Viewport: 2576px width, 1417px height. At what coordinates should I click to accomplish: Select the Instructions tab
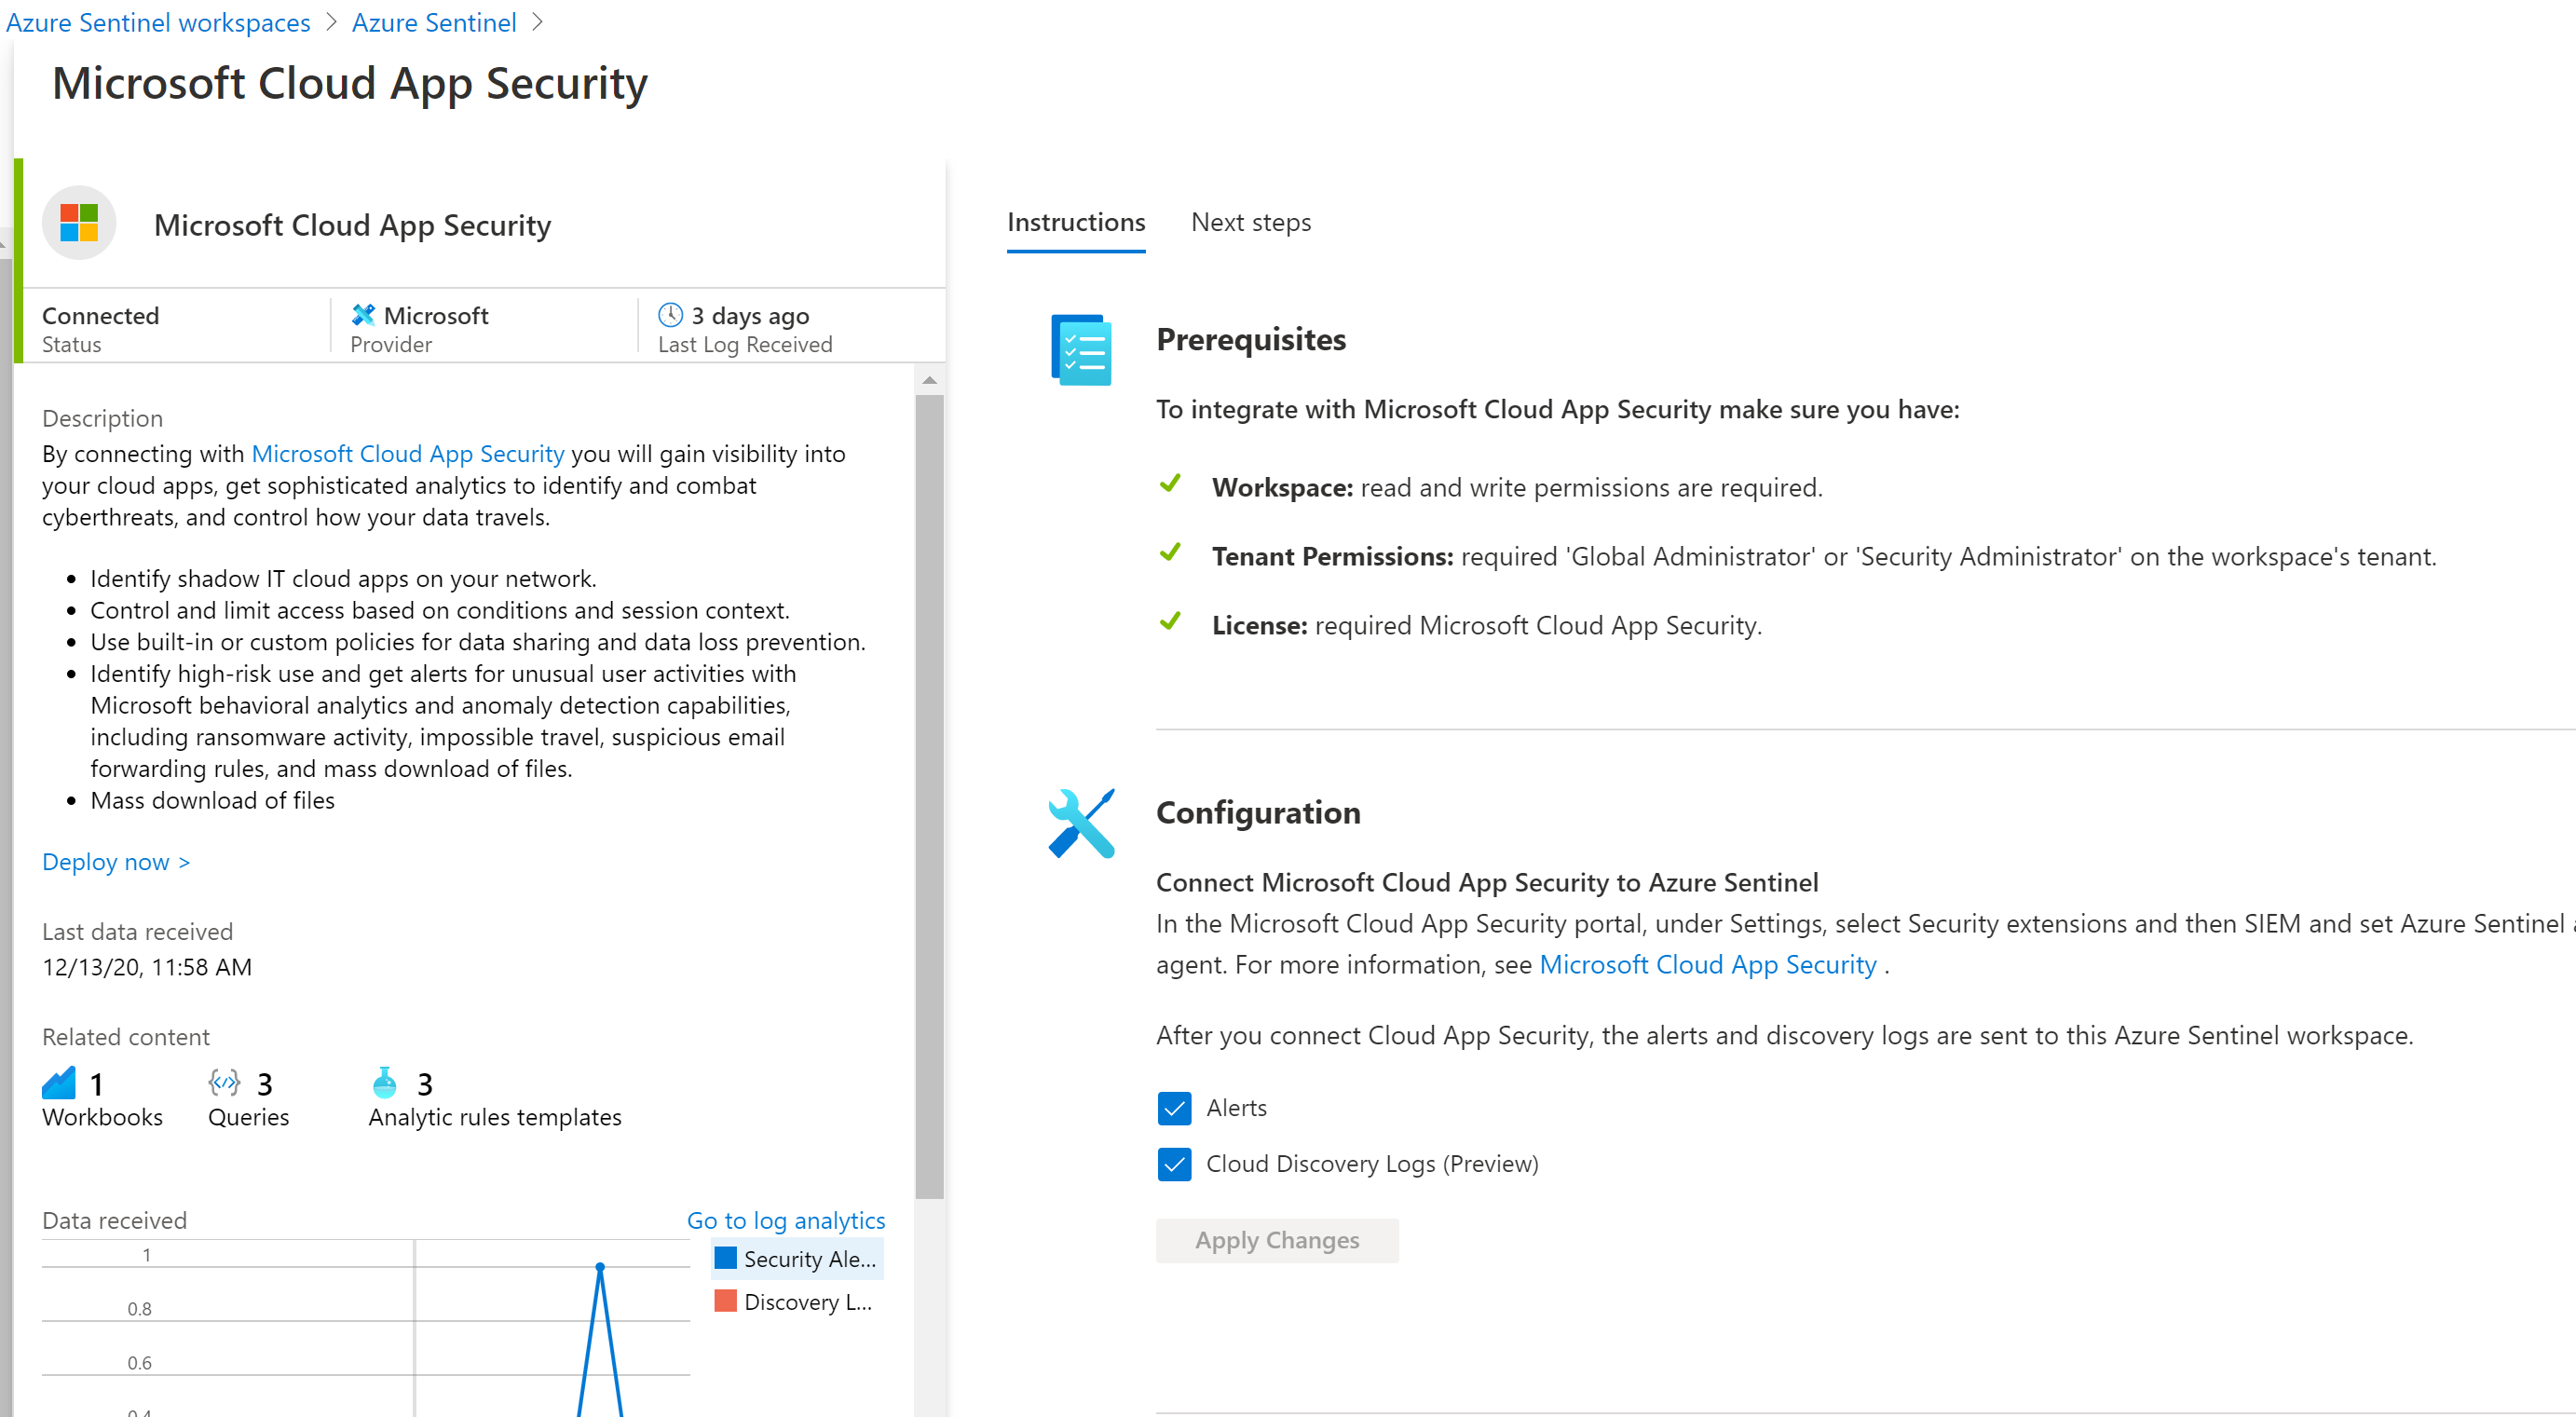(1076, 222)
